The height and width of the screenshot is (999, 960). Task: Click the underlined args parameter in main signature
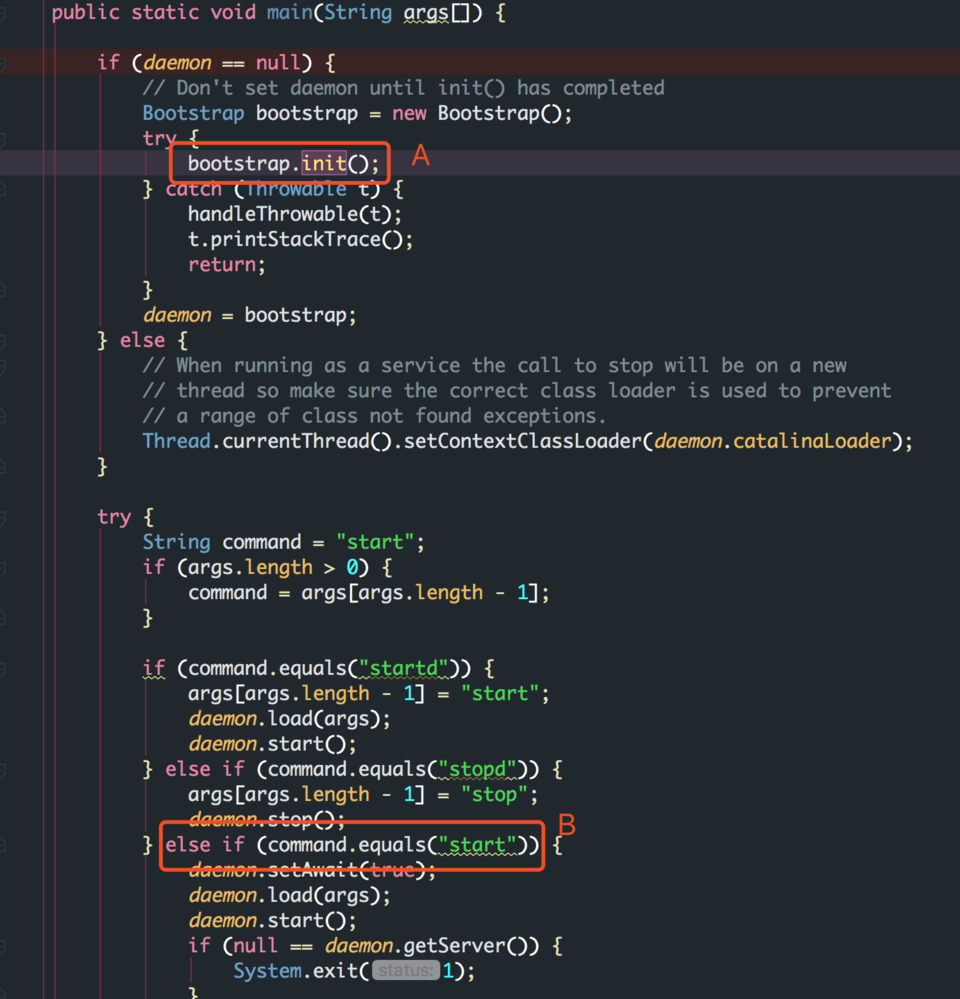[x=426, y=12]
